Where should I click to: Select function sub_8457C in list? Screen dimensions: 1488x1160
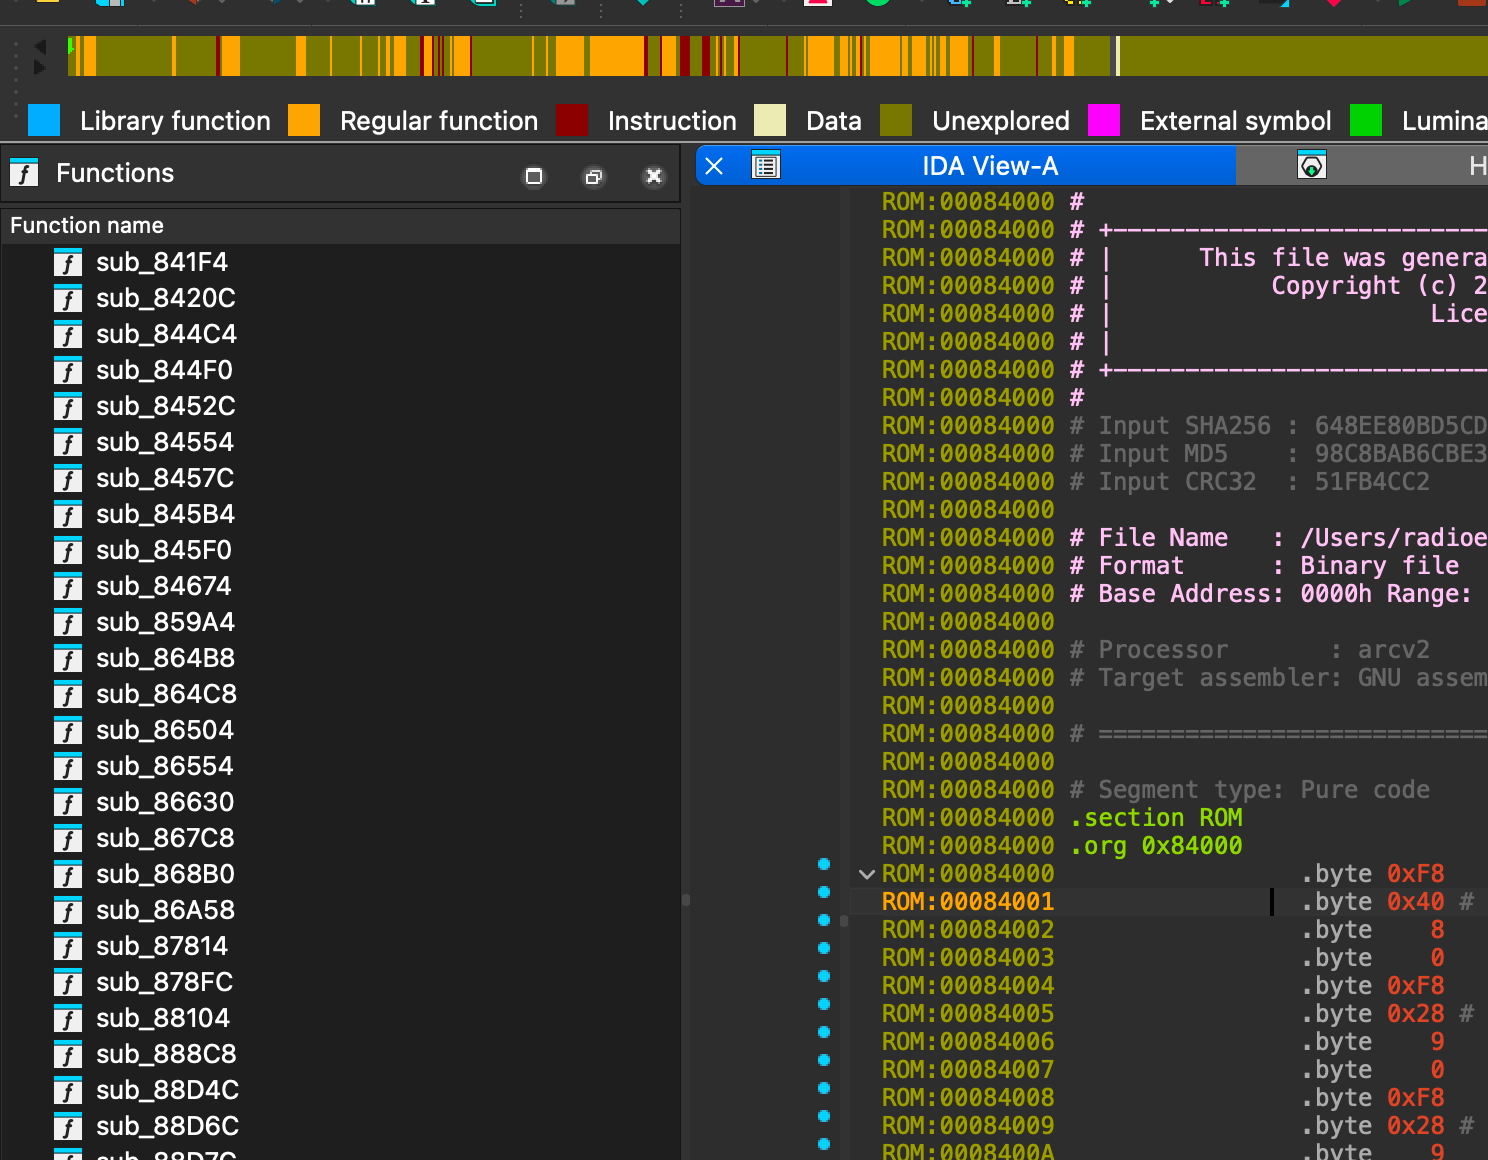340,478
